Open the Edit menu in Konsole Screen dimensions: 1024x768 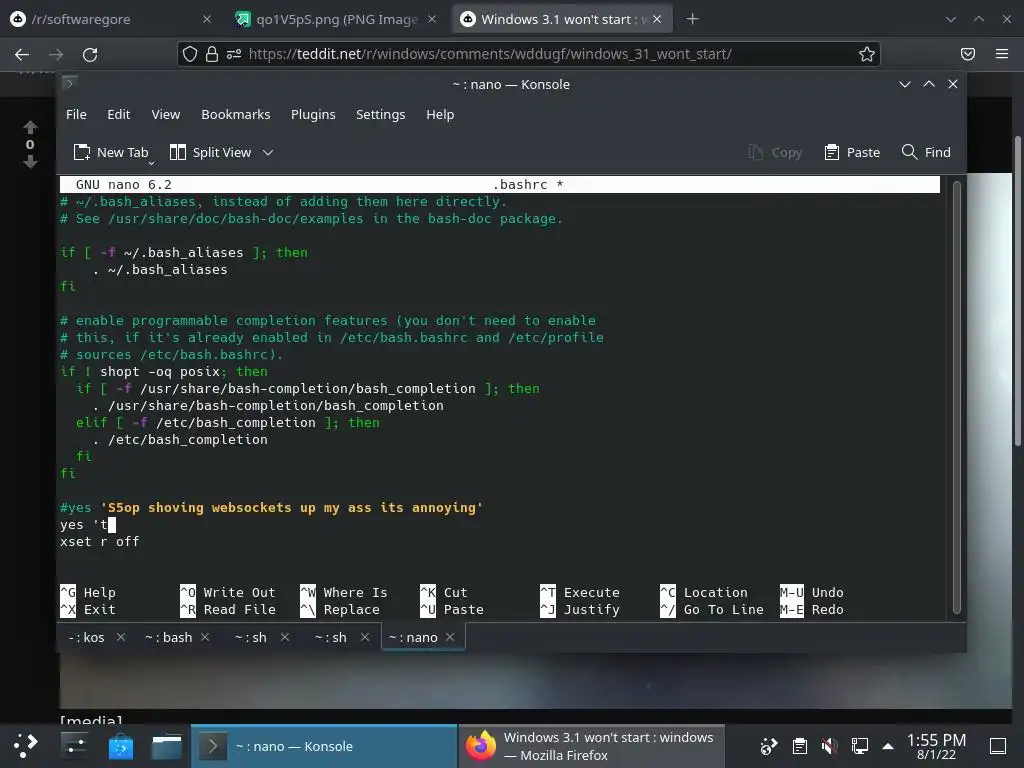[118, 114]
